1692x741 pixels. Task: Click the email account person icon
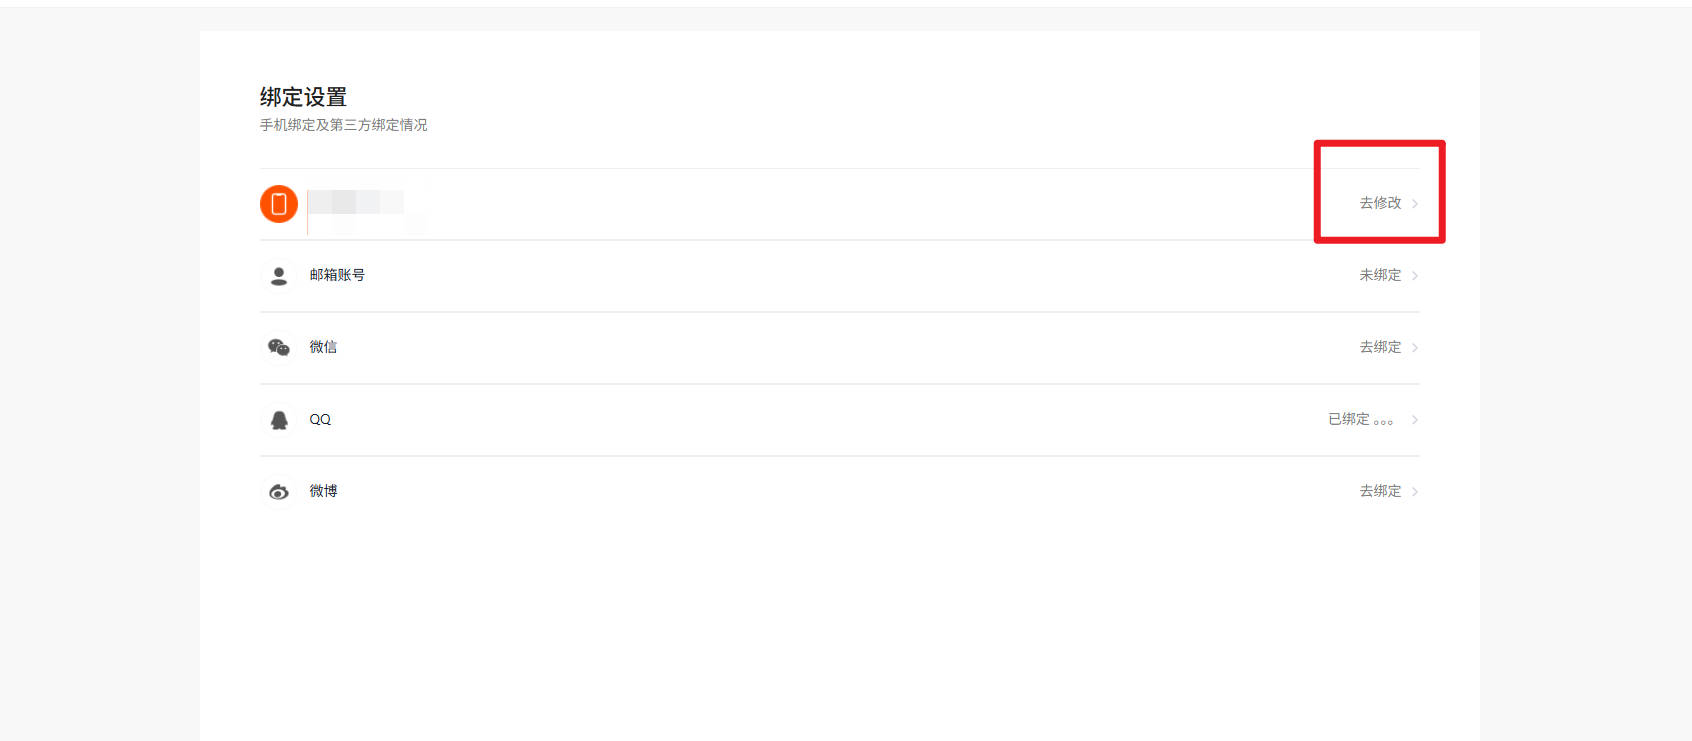[x=279, y=275]
